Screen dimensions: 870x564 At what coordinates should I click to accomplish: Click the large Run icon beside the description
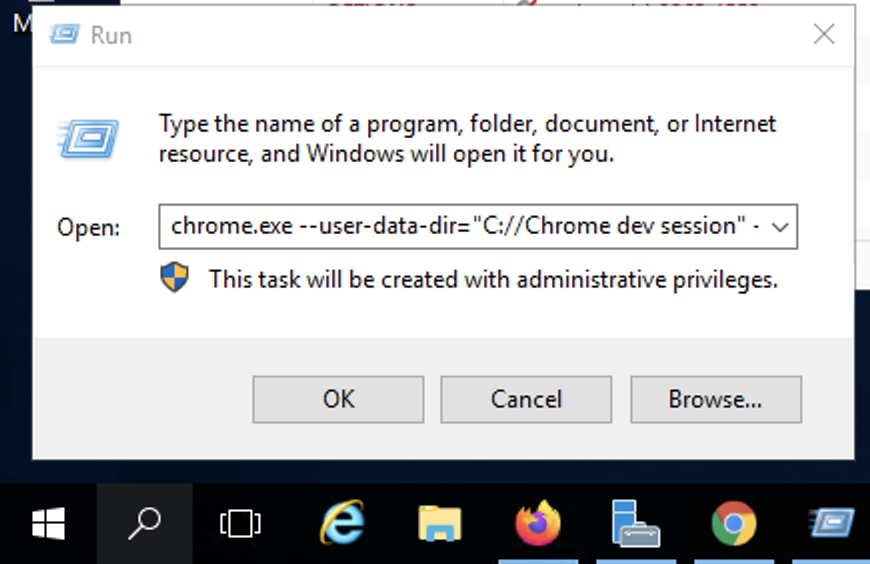click(x=90, y=138)
